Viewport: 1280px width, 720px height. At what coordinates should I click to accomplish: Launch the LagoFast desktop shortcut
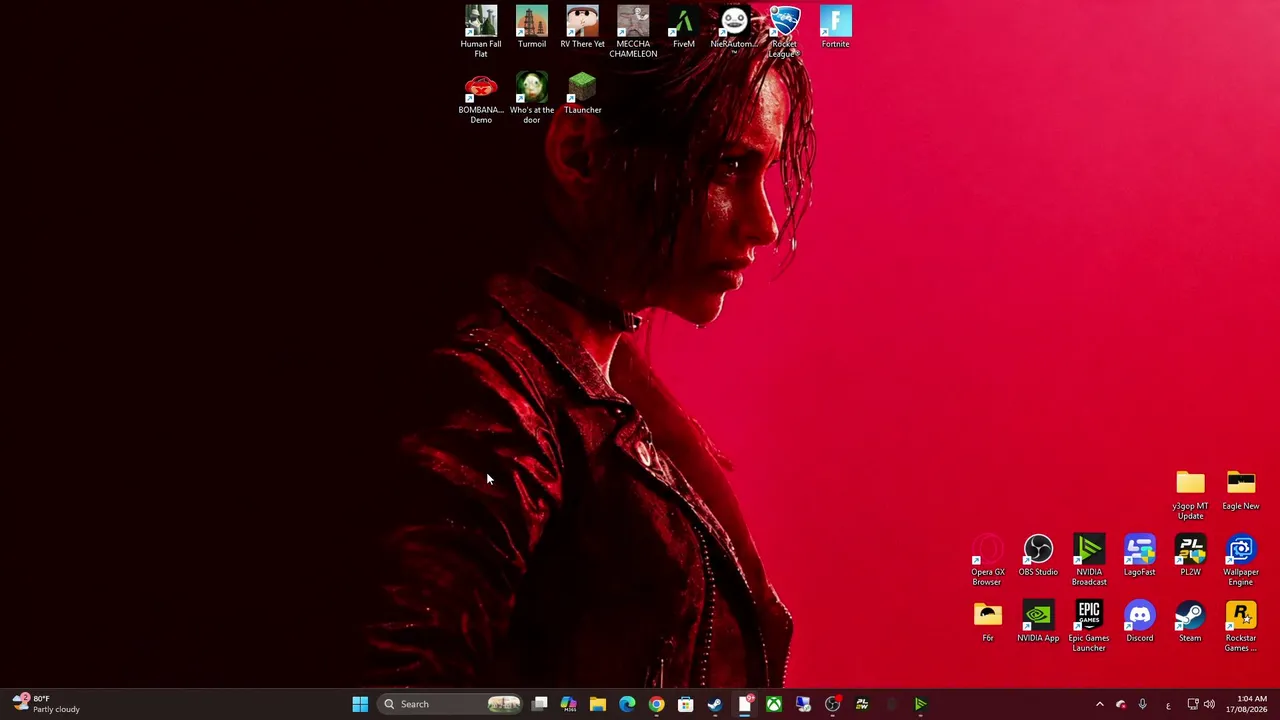pyautogui.click(x=1140, y=555)
